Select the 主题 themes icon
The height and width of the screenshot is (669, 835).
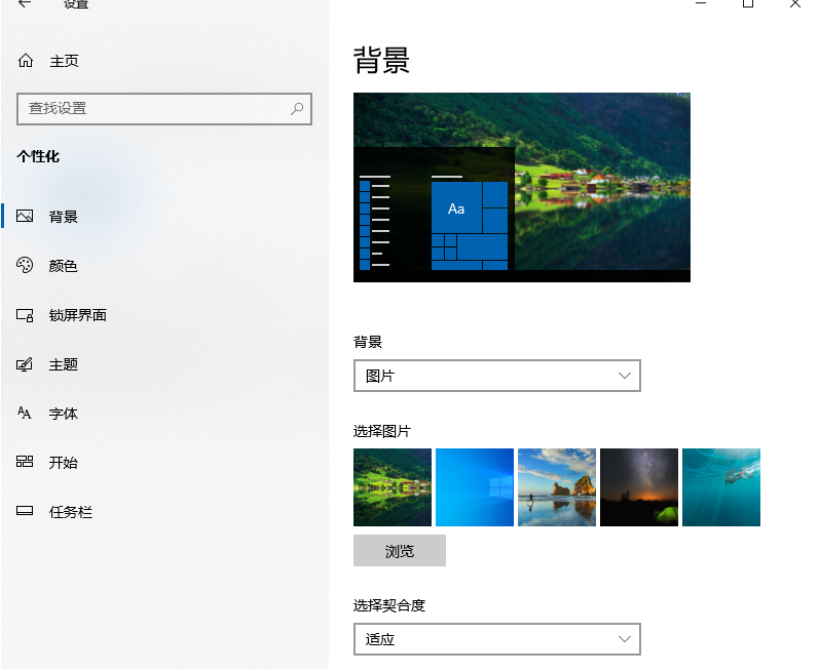[x=24, y=364]
